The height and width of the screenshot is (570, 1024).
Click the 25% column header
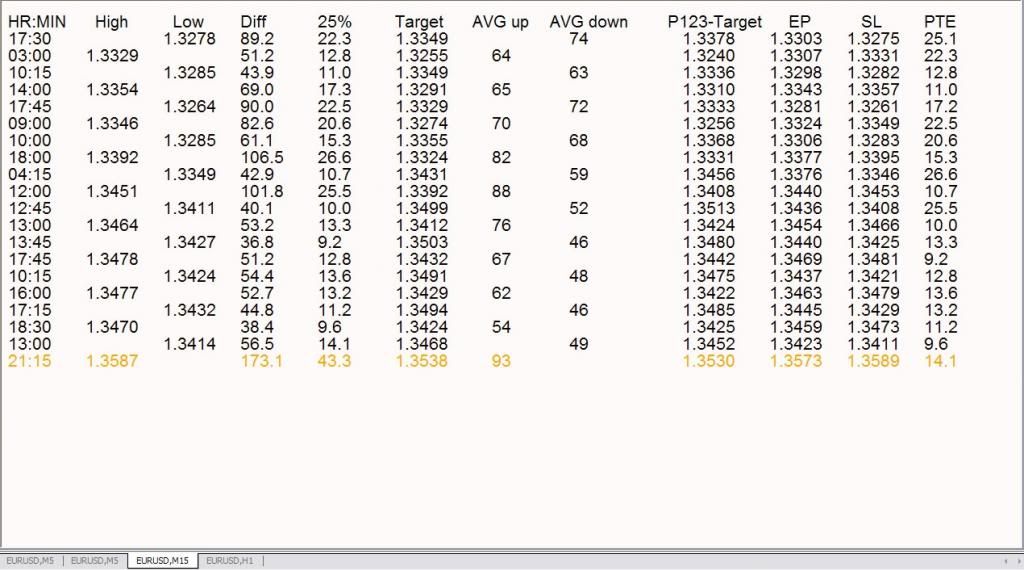point(334,22)
